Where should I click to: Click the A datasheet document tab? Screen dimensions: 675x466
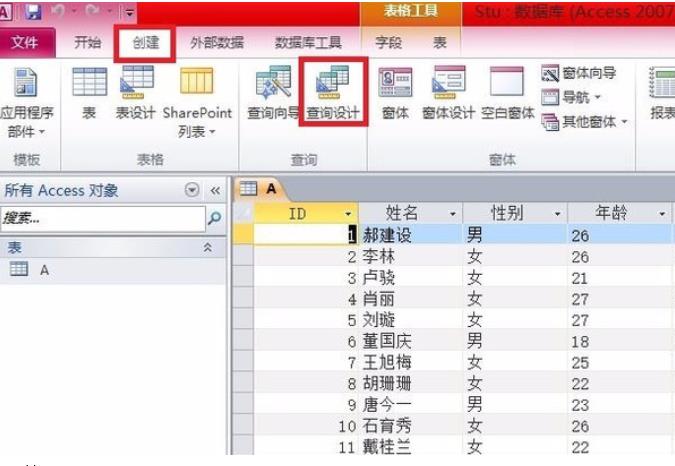259,188
